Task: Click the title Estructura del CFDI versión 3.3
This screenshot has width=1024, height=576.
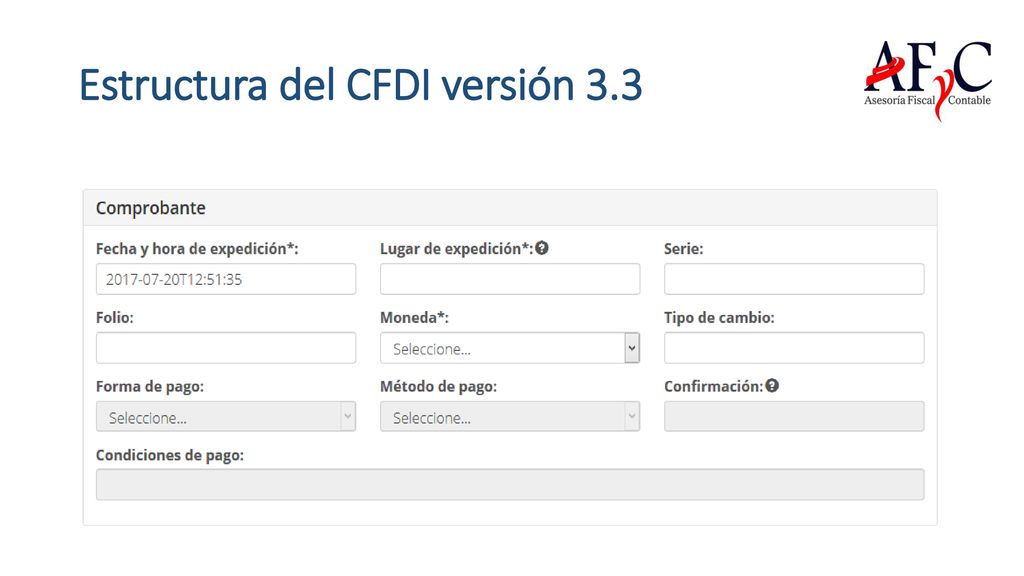Action: click(360, 85)
